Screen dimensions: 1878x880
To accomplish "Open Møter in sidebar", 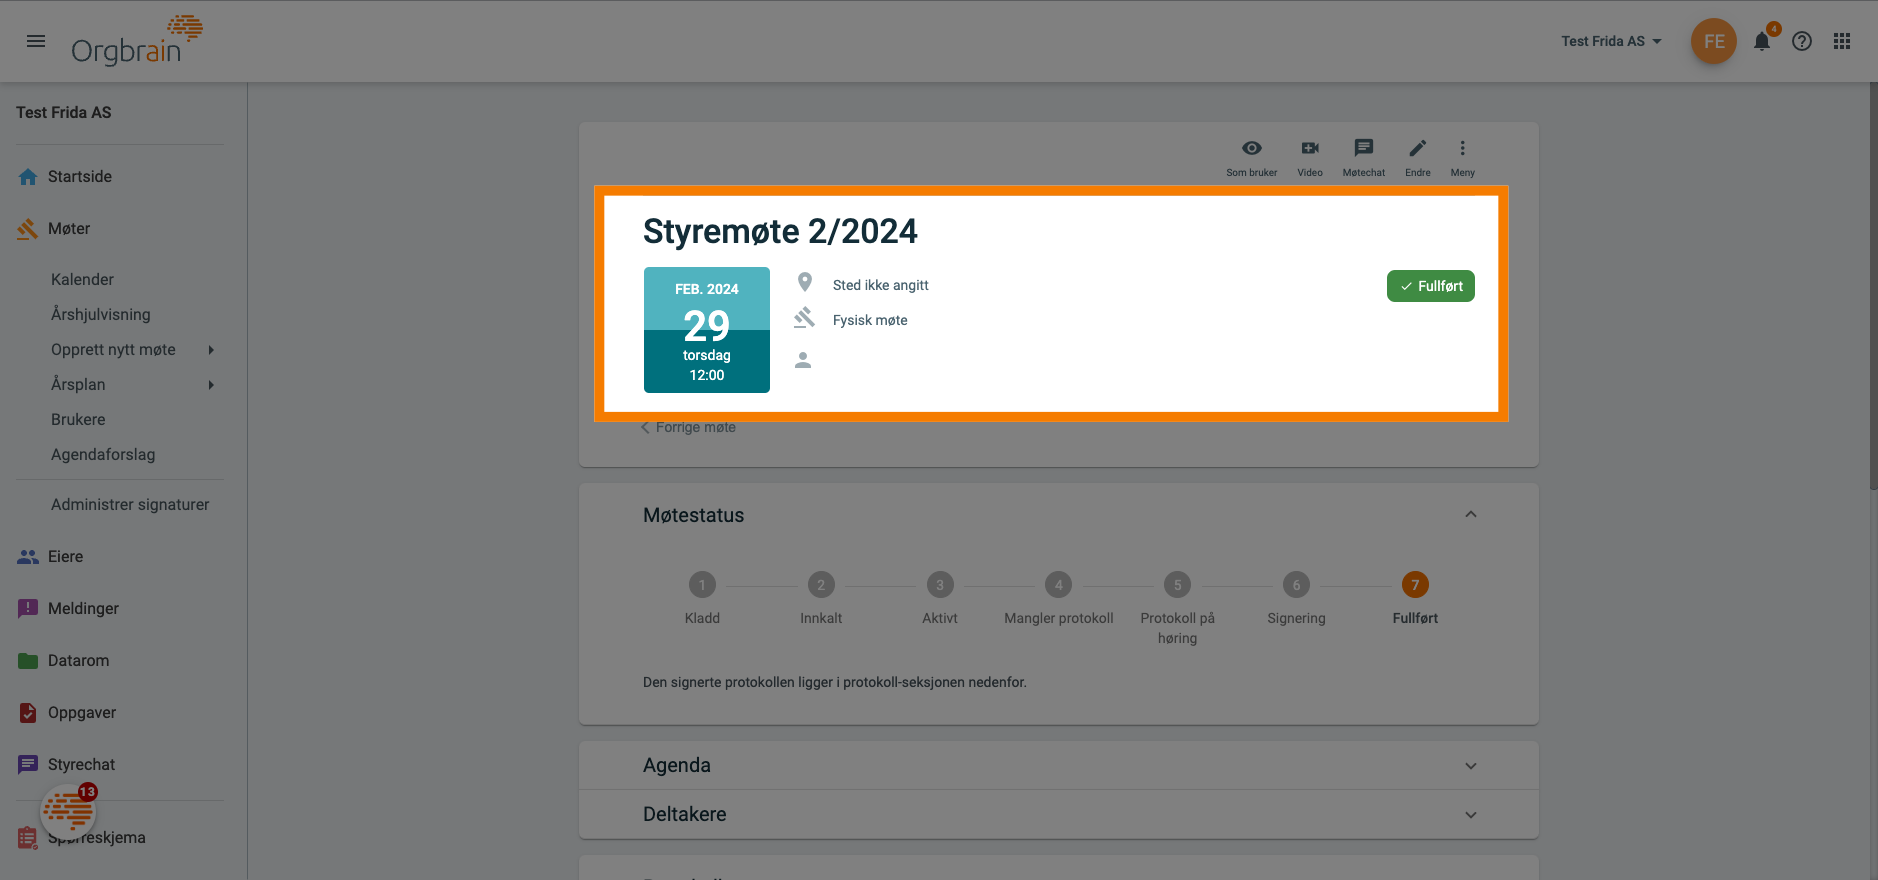I will [69, 229].
